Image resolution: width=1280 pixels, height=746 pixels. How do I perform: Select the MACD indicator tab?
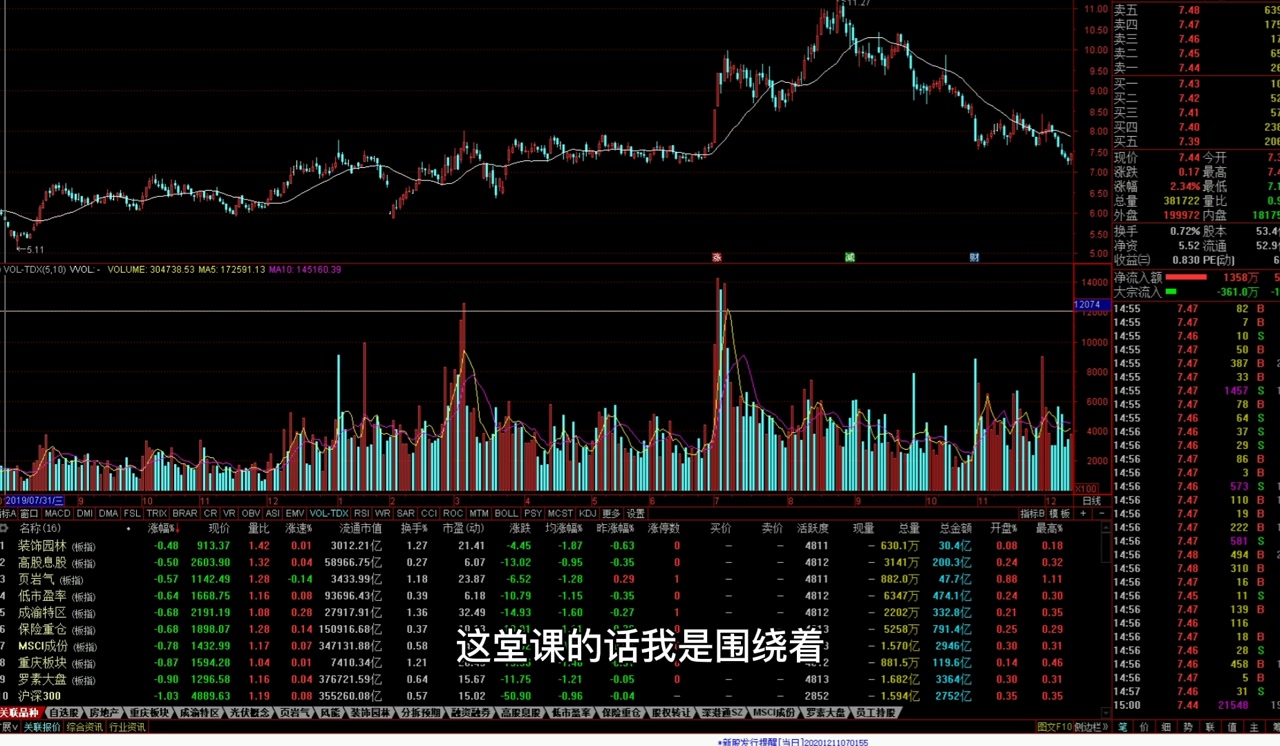(x=57, y=513)
